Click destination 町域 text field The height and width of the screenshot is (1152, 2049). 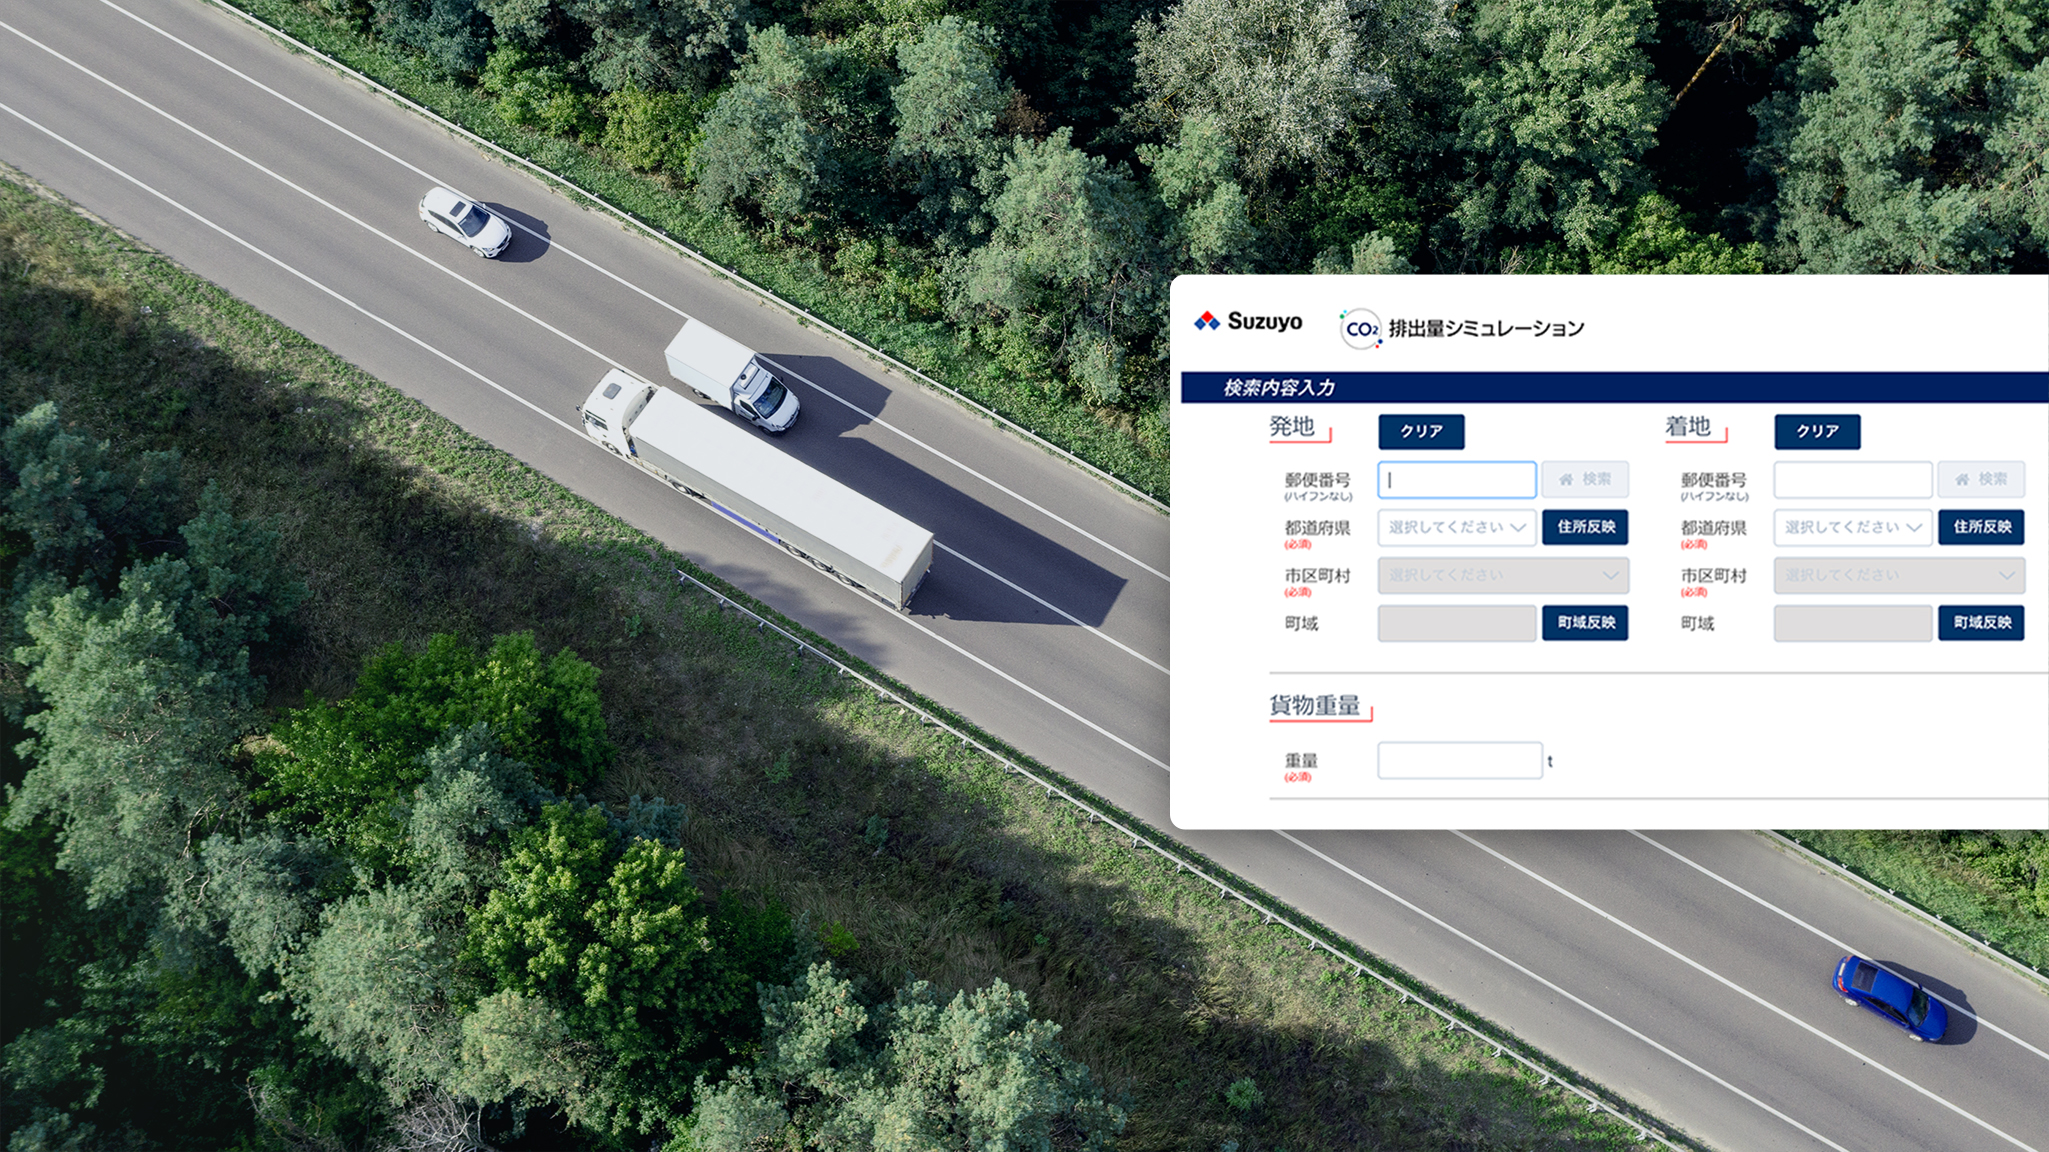[x=1852, y=623]
